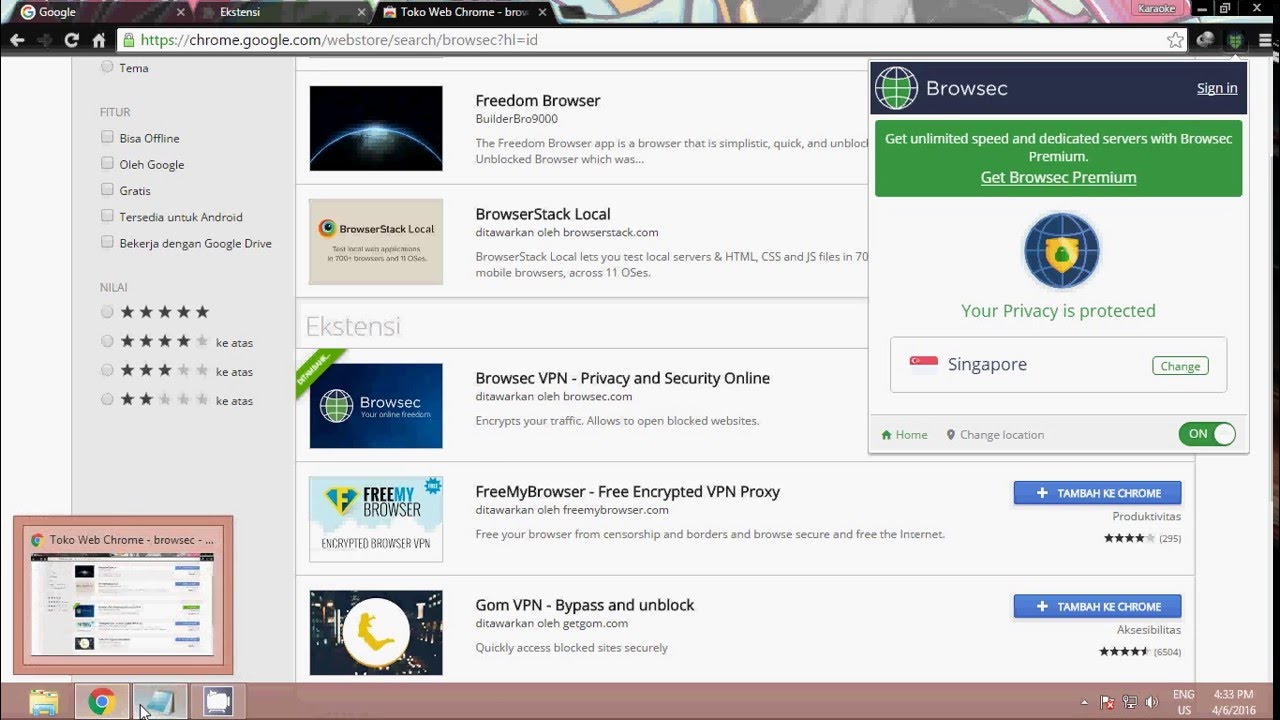Screen dimensions: 1280x720
Task: Open Browsec VPN - Privacy and Security title
Action: coord(623,378)
